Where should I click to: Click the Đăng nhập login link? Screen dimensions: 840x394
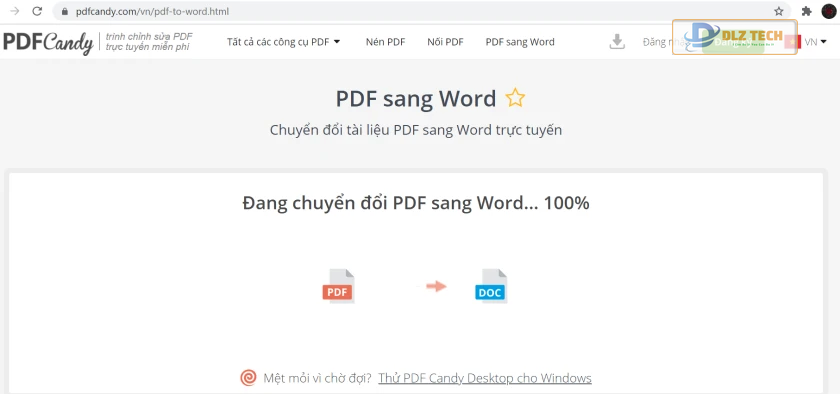pos(666,42)
